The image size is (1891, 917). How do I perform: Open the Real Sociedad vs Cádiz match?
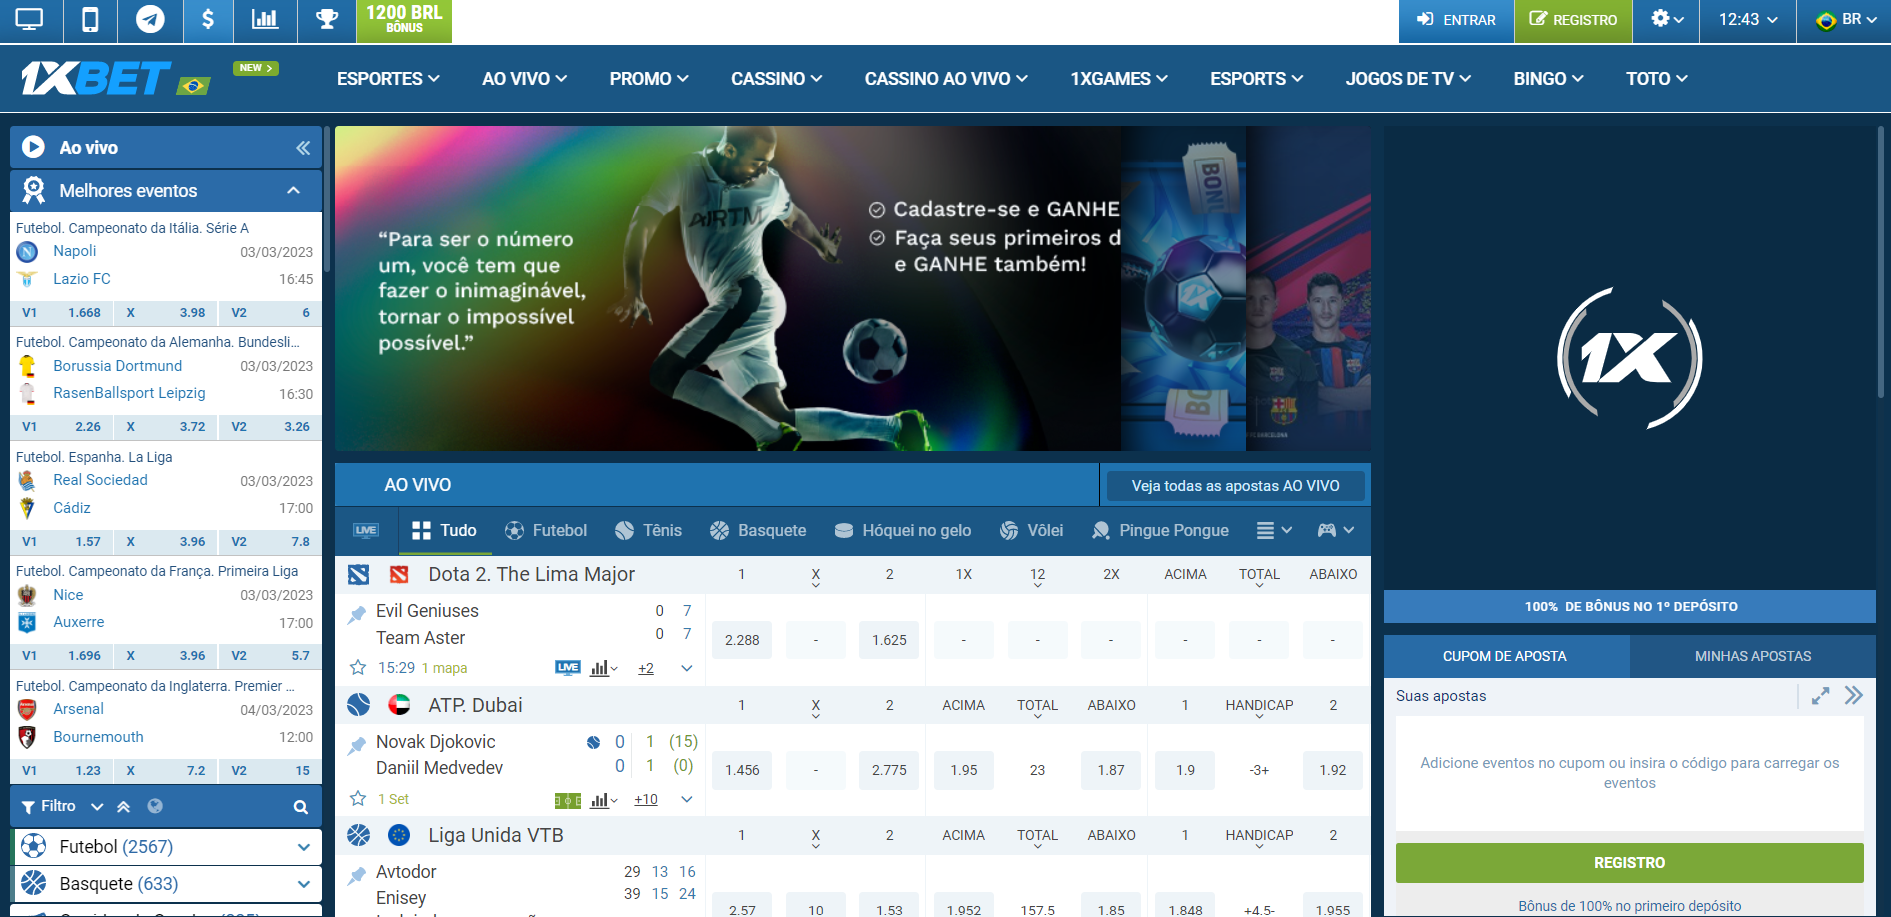(166, 494)
